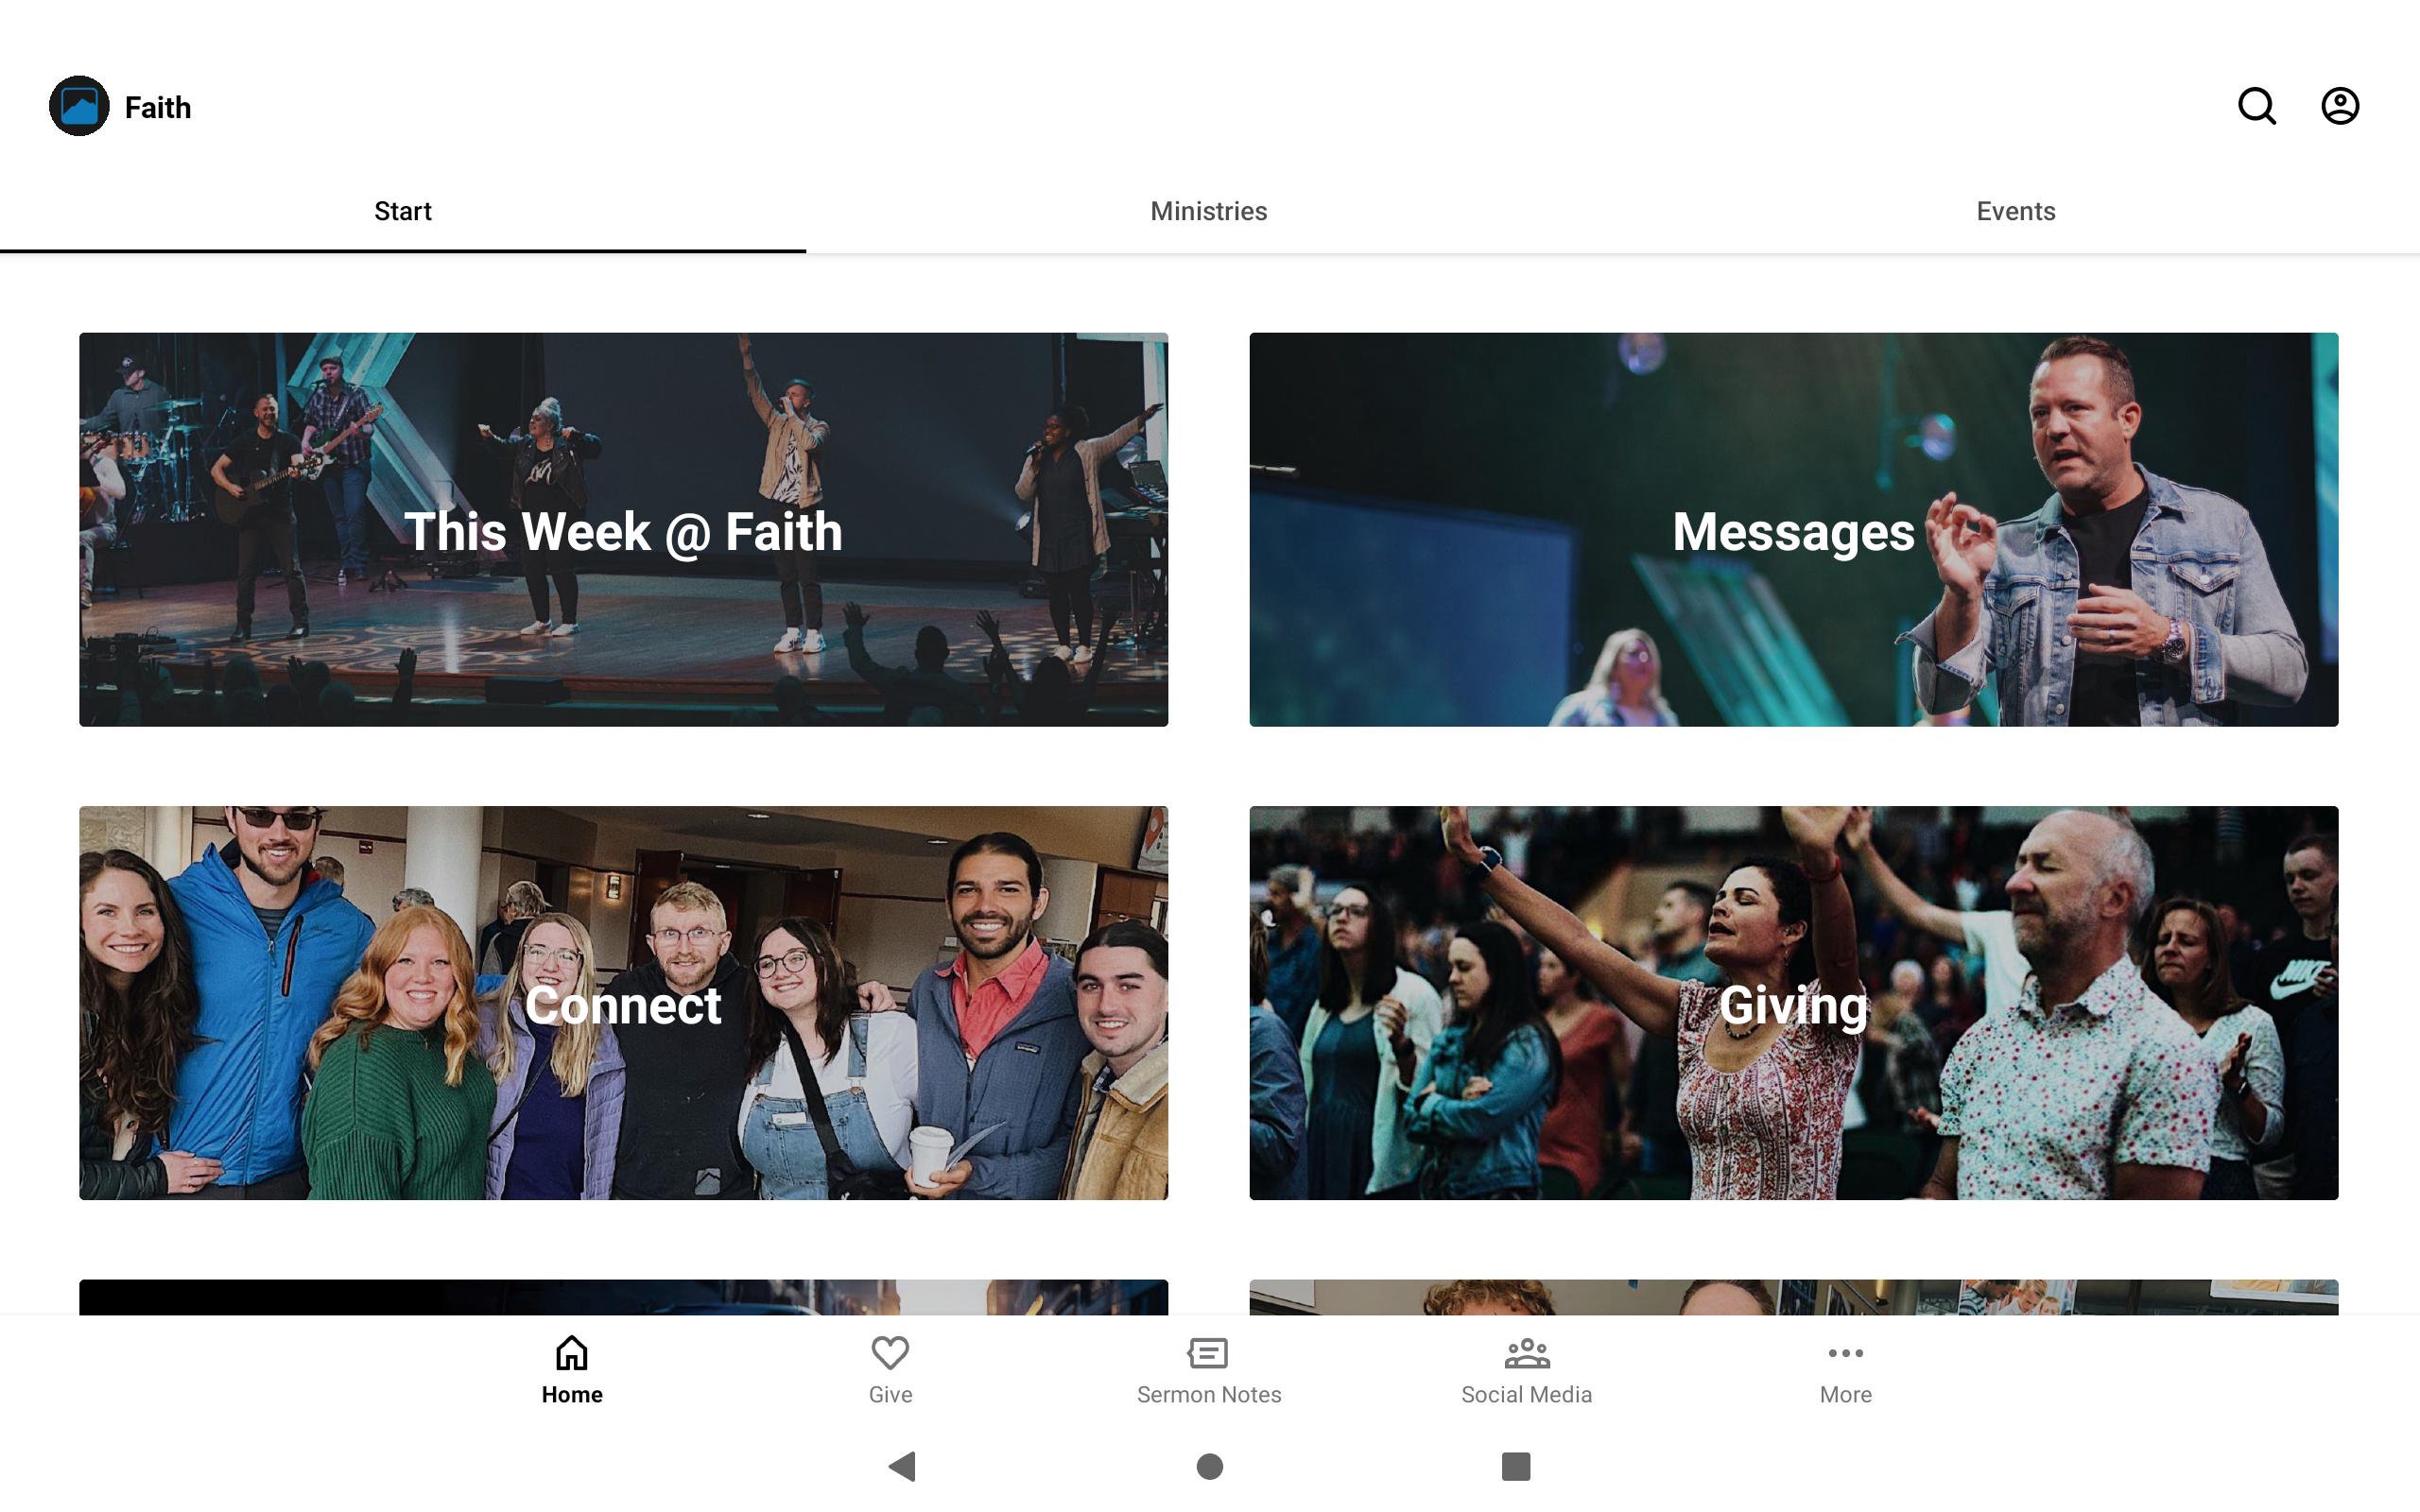The height and width of the screenshot is (1512, 2420).
Task: Open the Sermon Notes icon
Action: (1208, 1353)
